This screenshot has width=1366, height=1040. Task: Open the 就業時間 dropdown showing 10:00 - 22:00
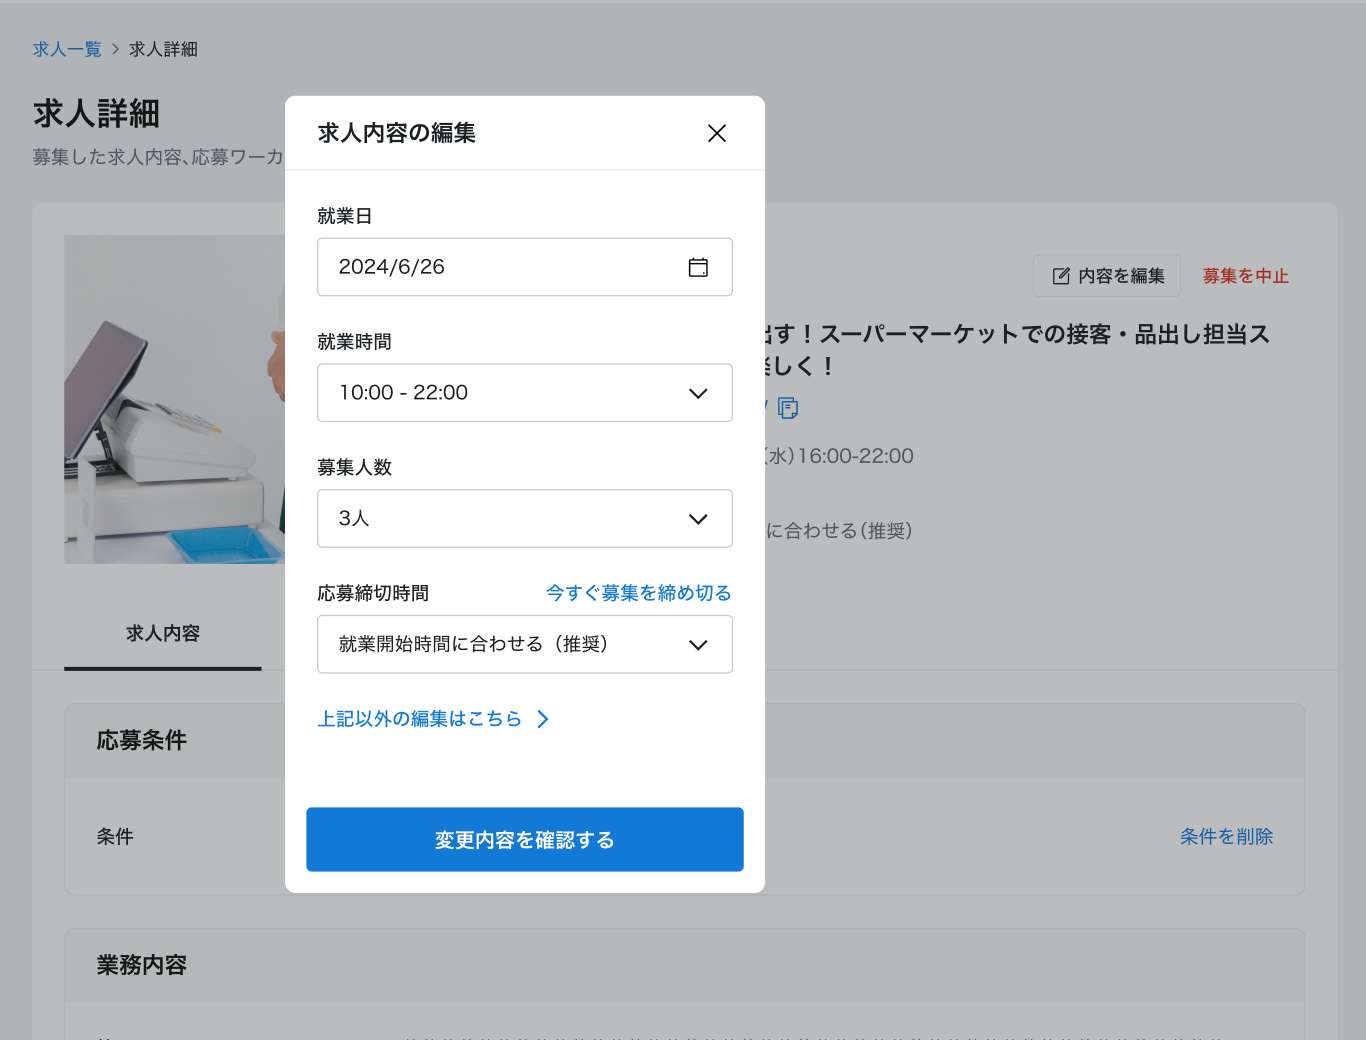pyautogui.click(x=524, y=393)
